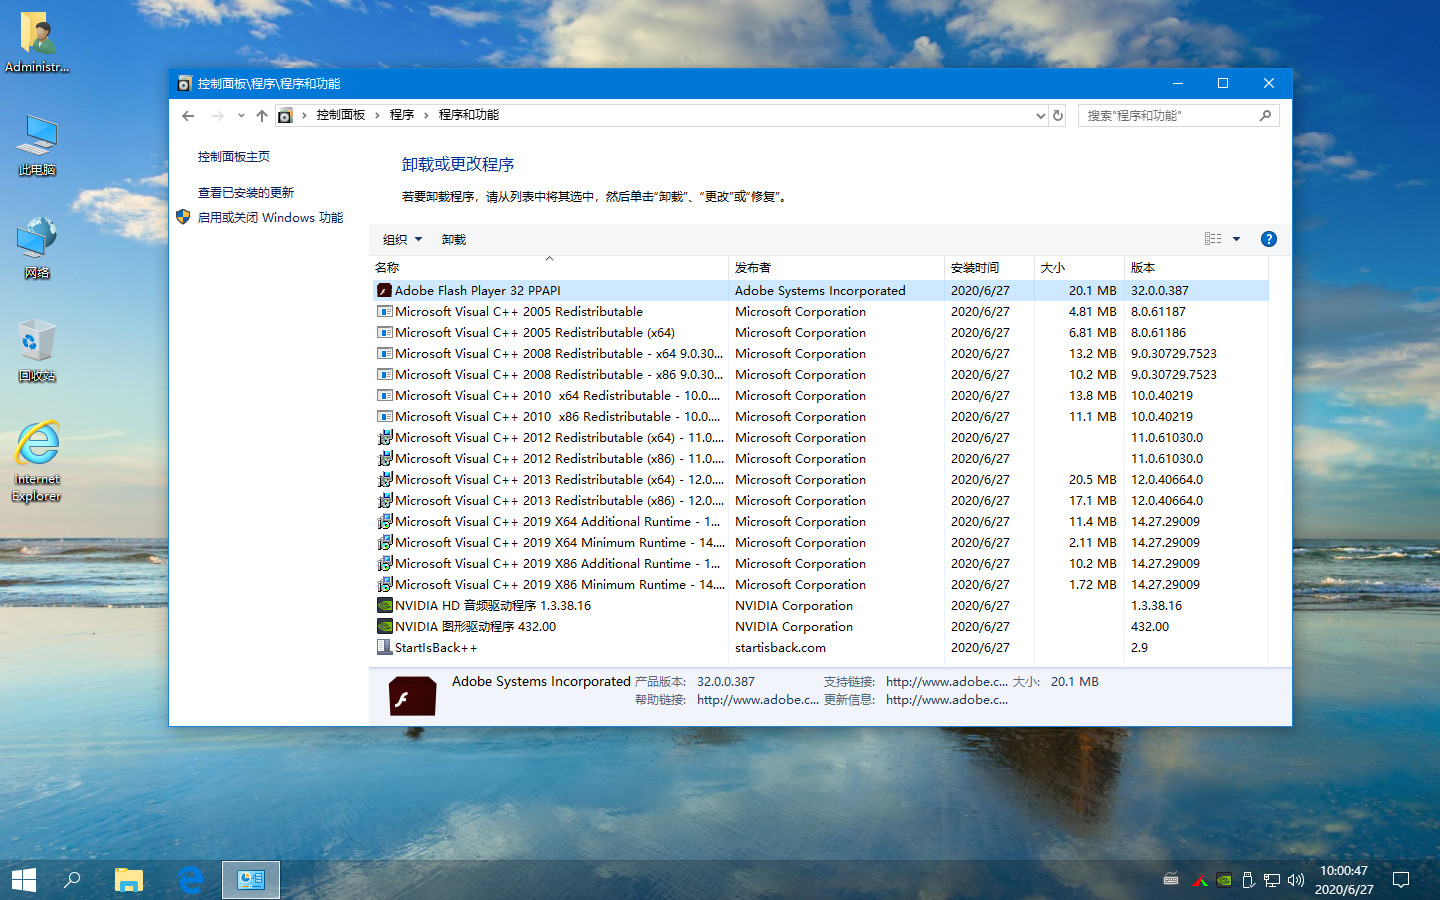1440x900 pixels.
Task: Open taskbar search magnifier
Action: 72,880
